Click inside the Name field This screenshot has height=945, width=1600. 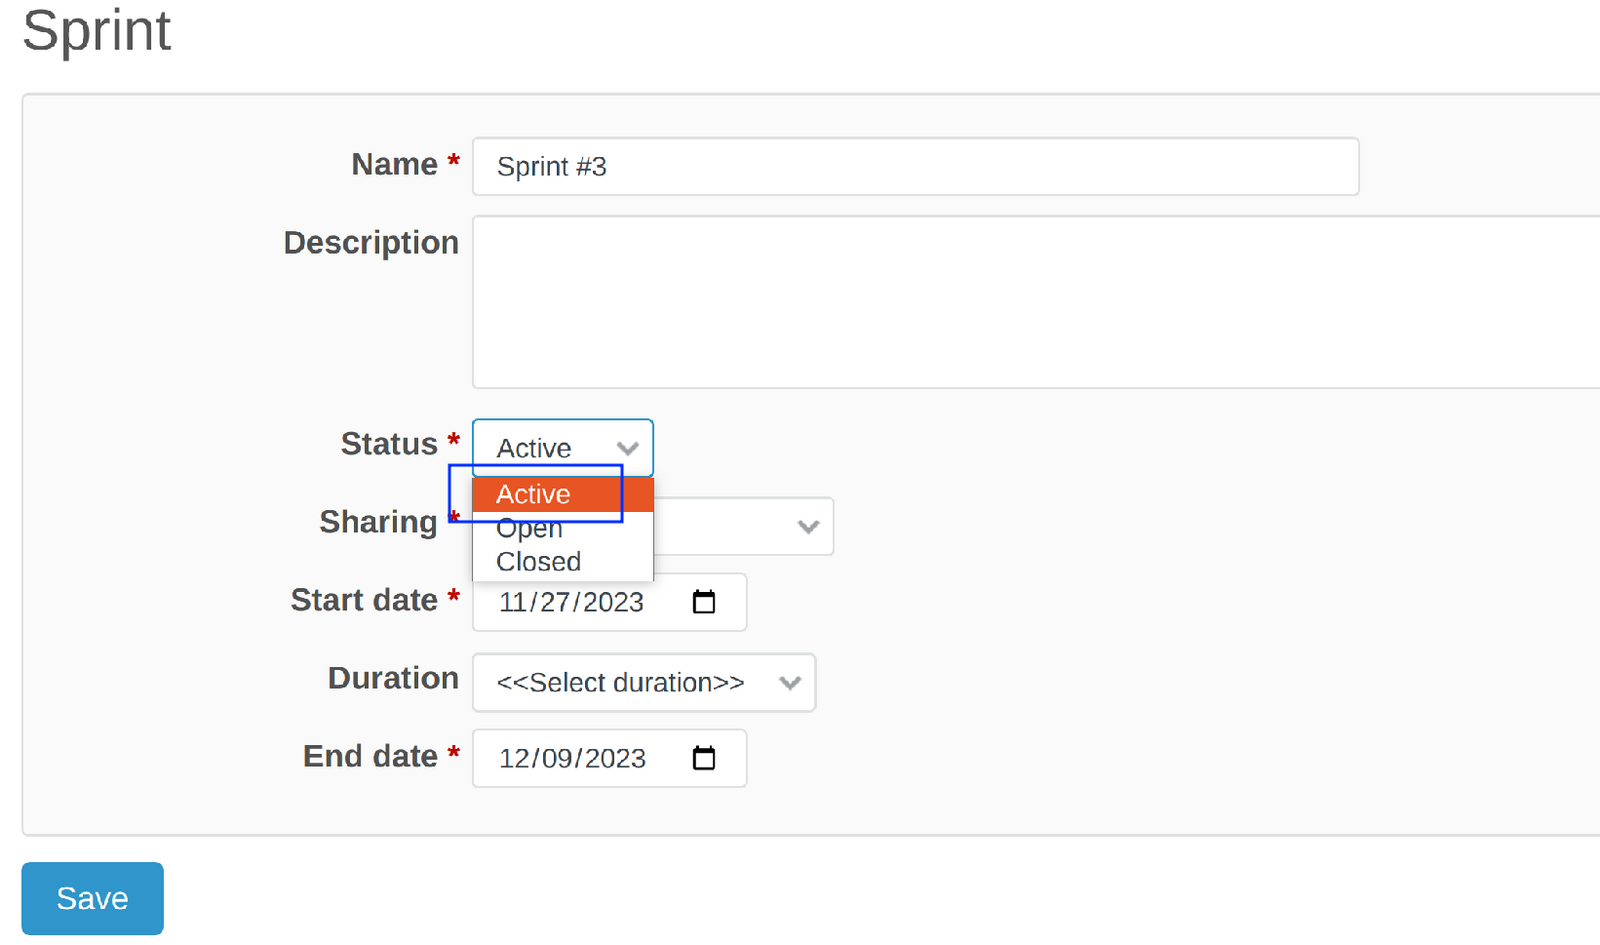900,166
